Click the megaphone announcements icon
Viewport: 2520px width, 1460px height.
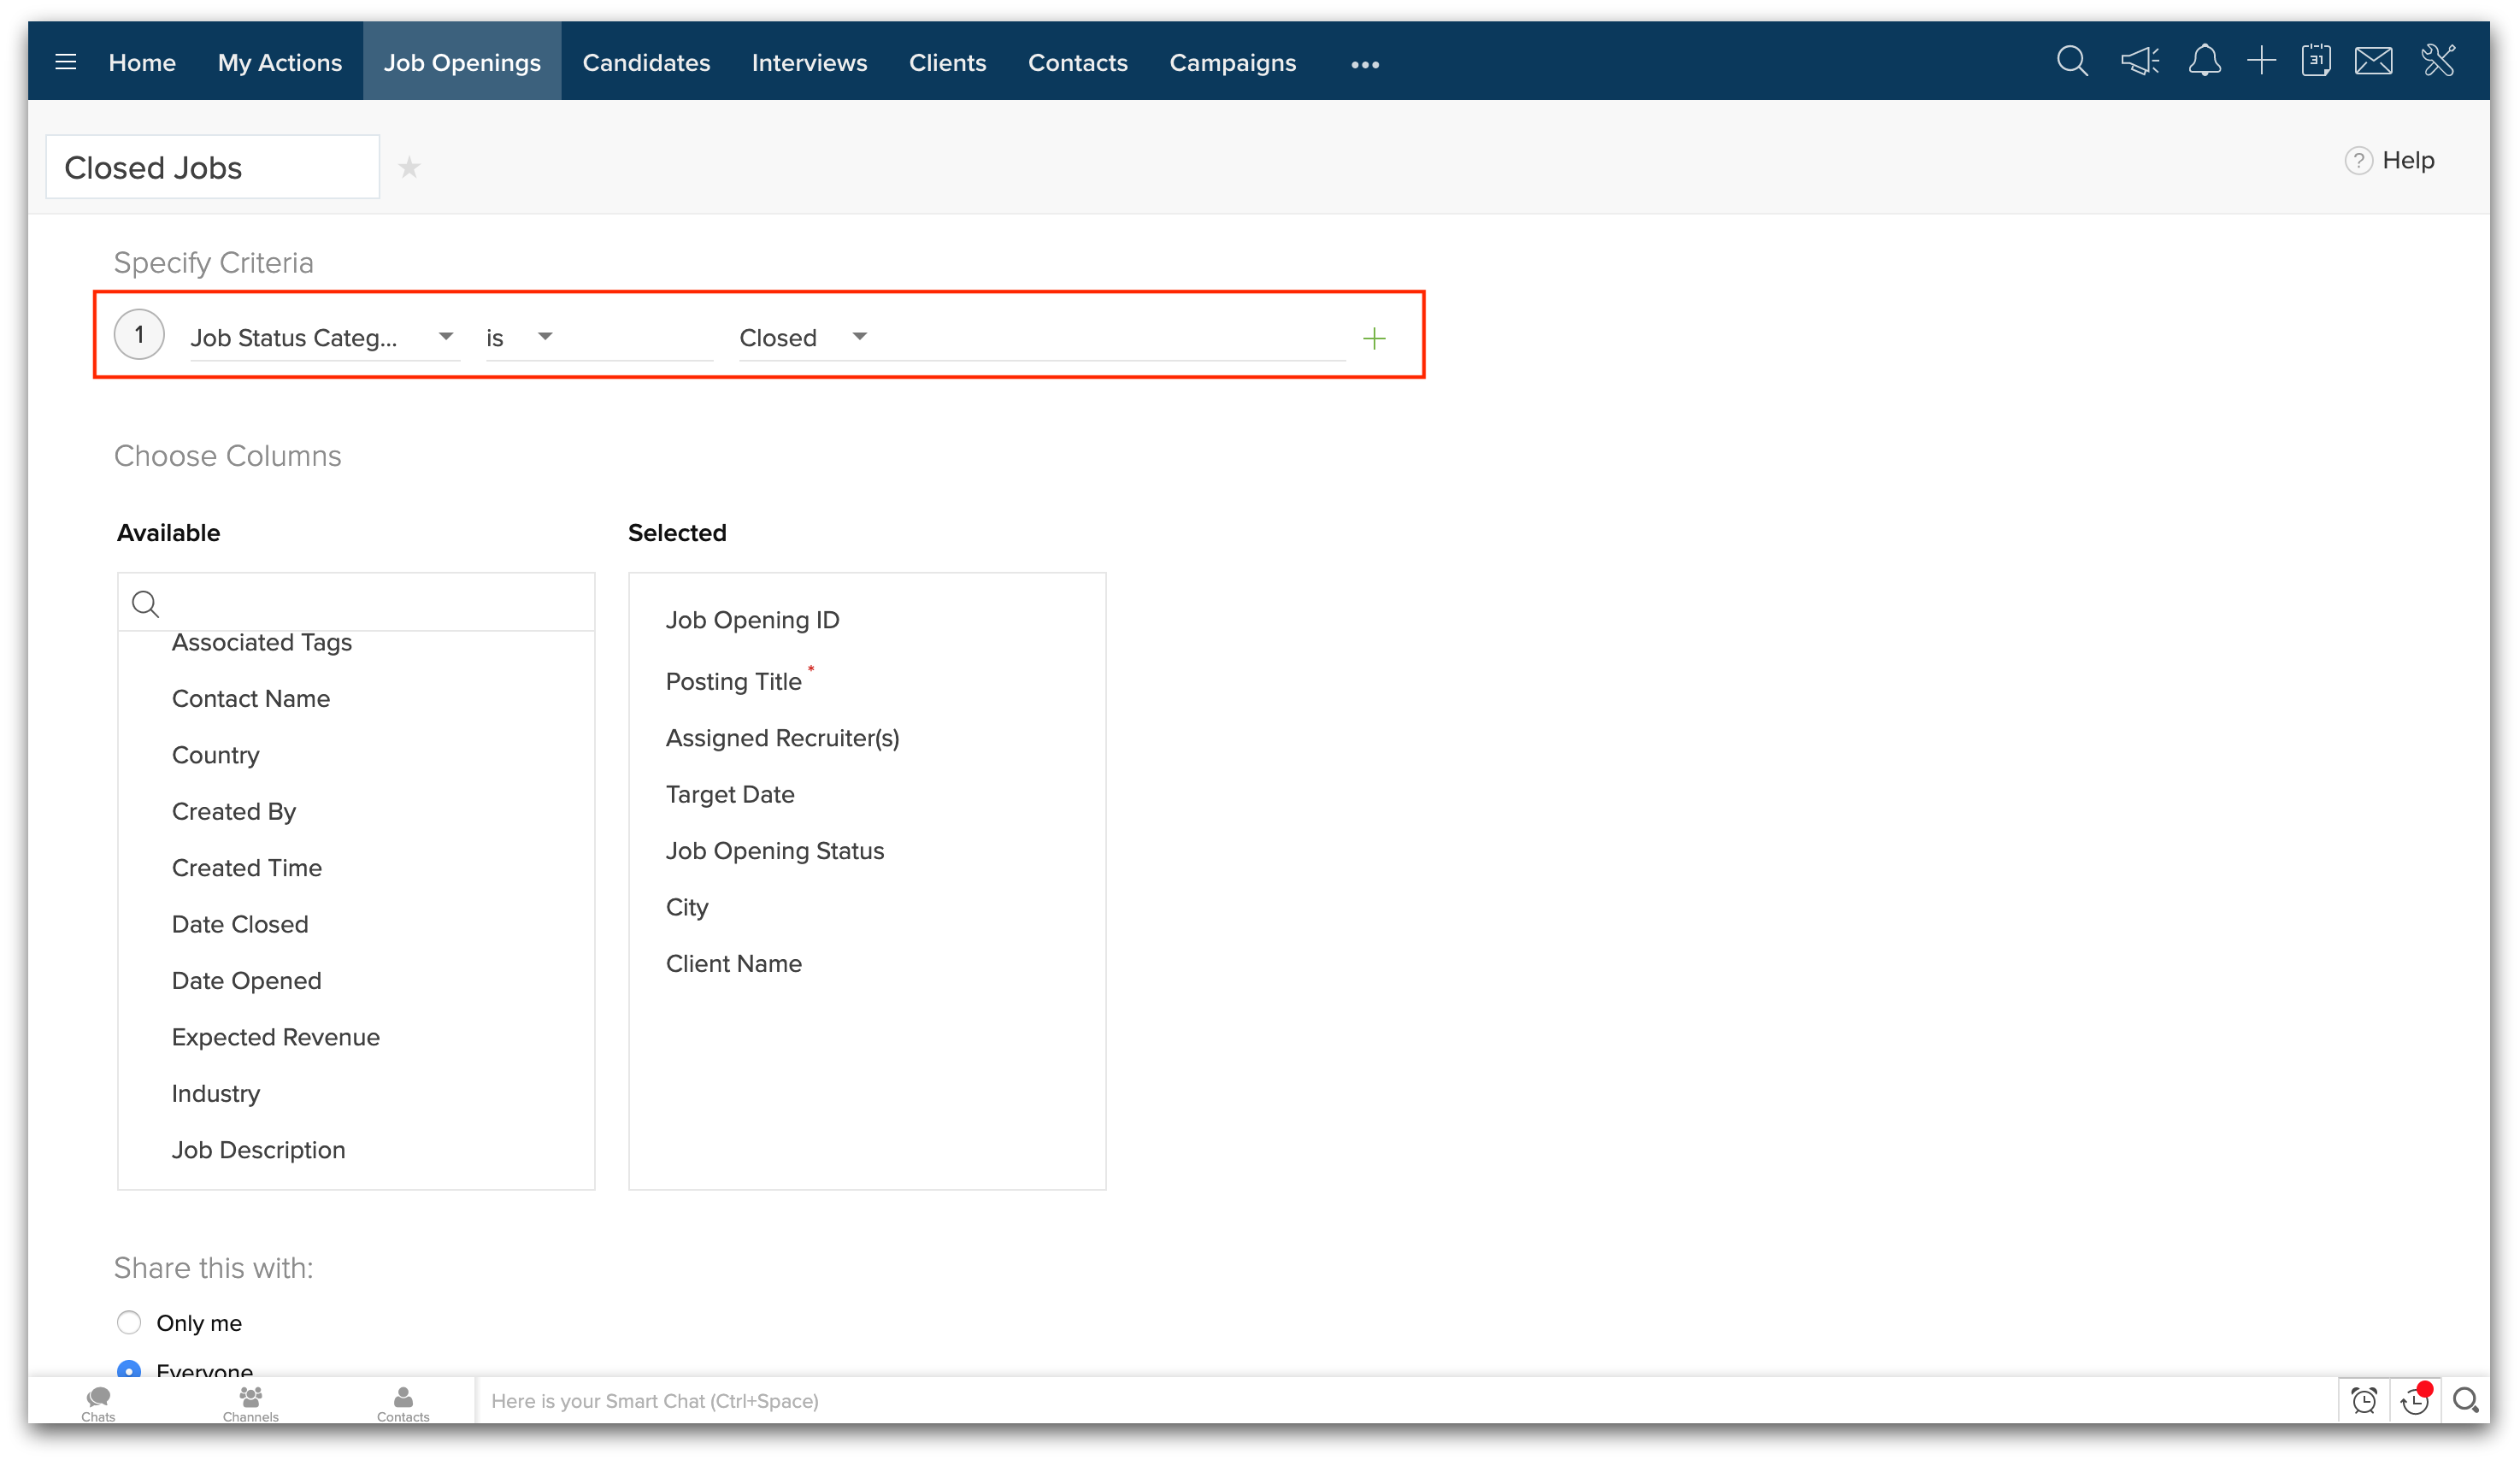pyautogui.click(x=2139, y=62)
